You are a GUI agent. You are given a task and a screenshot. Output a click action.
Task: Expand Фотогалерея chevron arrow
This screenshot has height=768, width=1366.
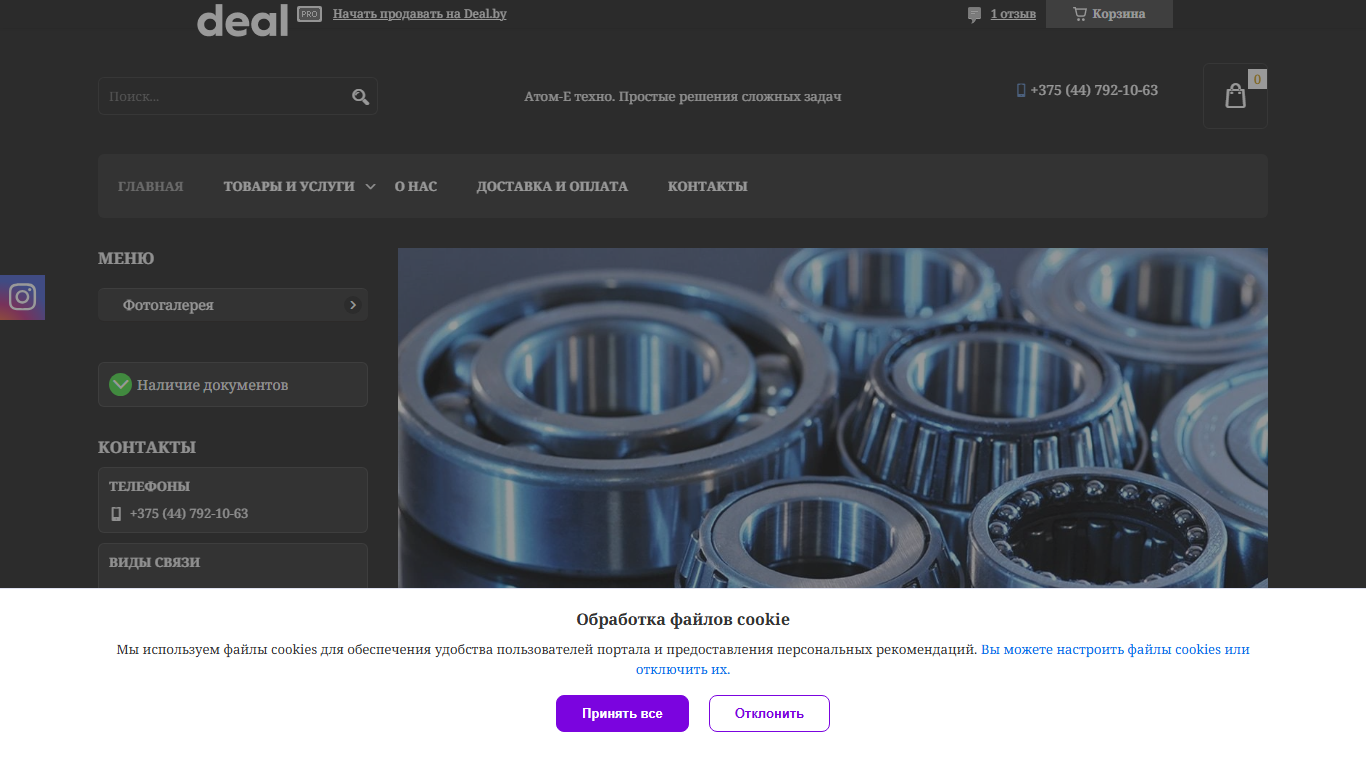click(352, 305)
